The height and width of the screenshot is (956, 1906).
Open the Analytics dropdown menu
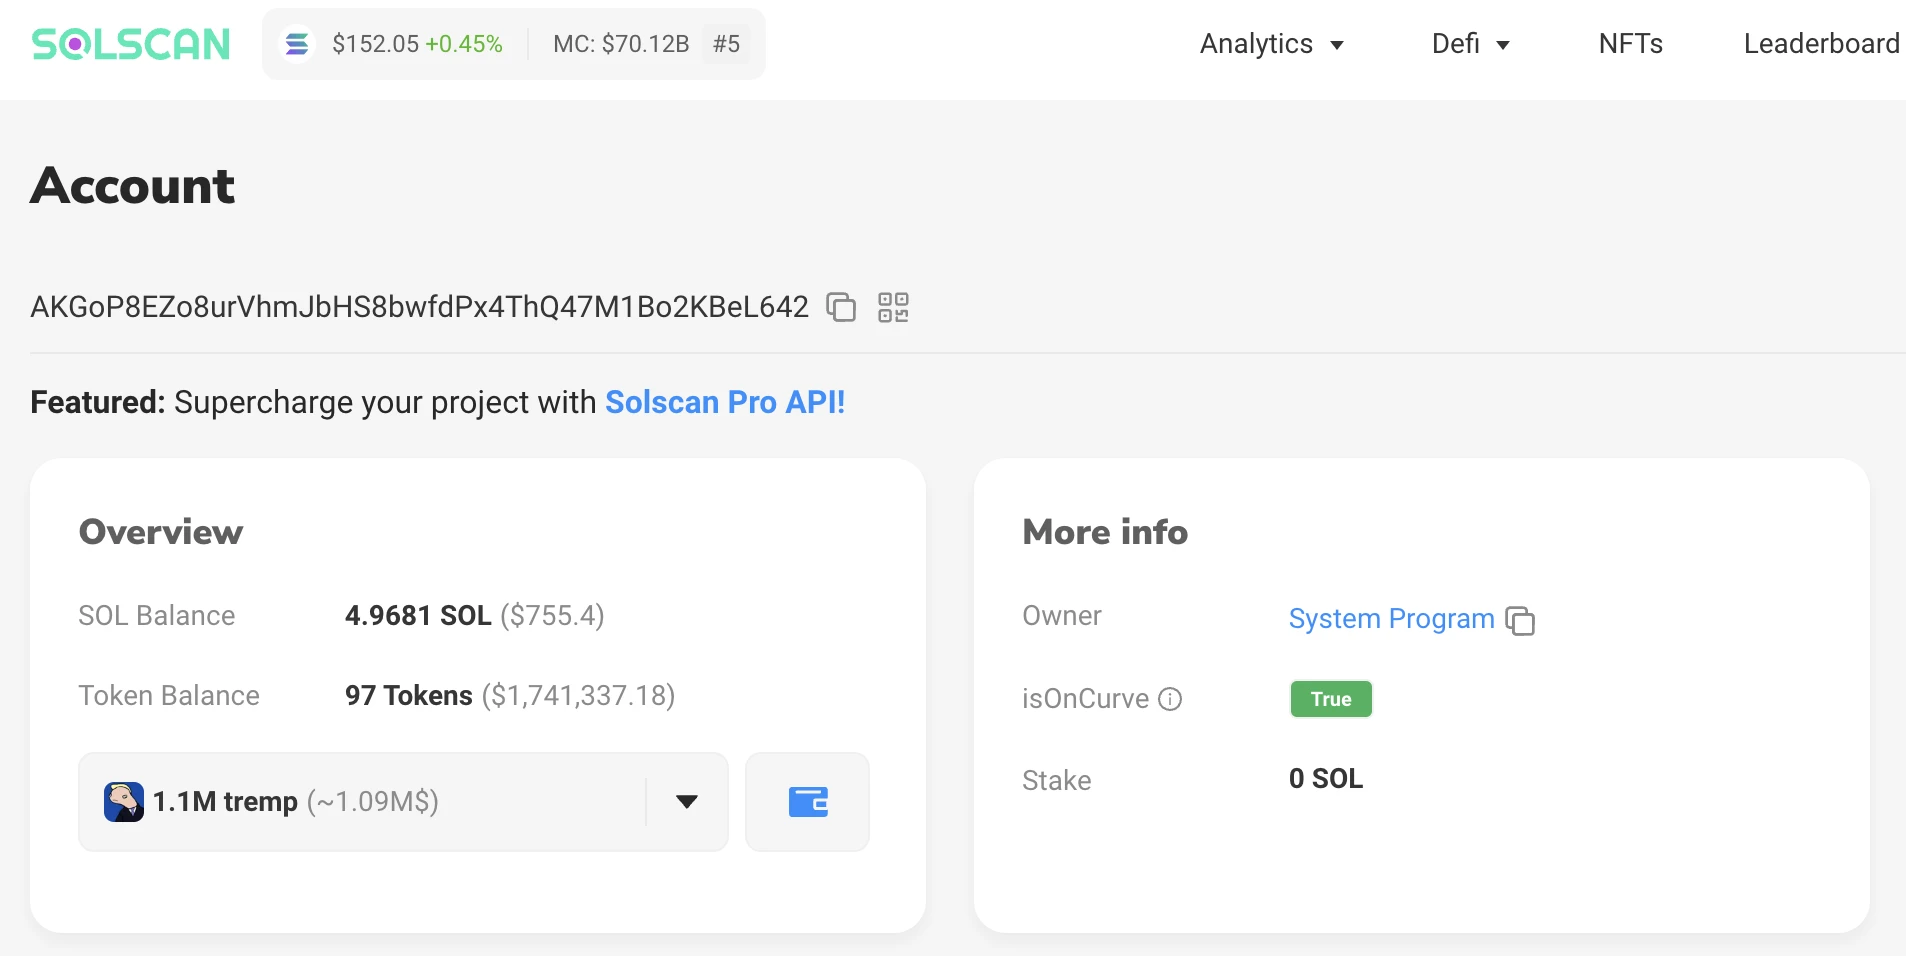click(1271, 44)
